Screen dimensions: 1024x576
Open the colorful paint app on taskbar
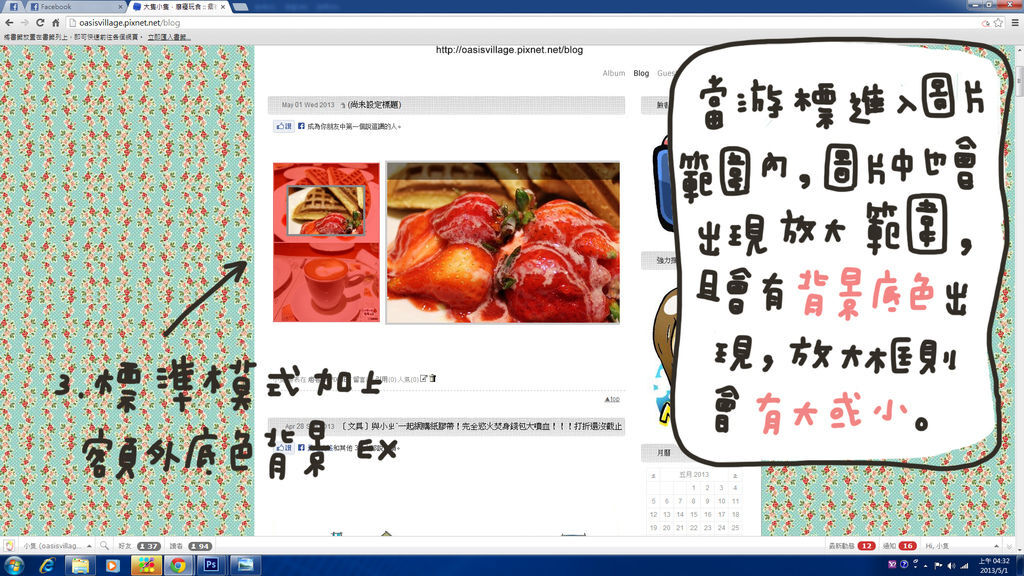coord(146,566)
